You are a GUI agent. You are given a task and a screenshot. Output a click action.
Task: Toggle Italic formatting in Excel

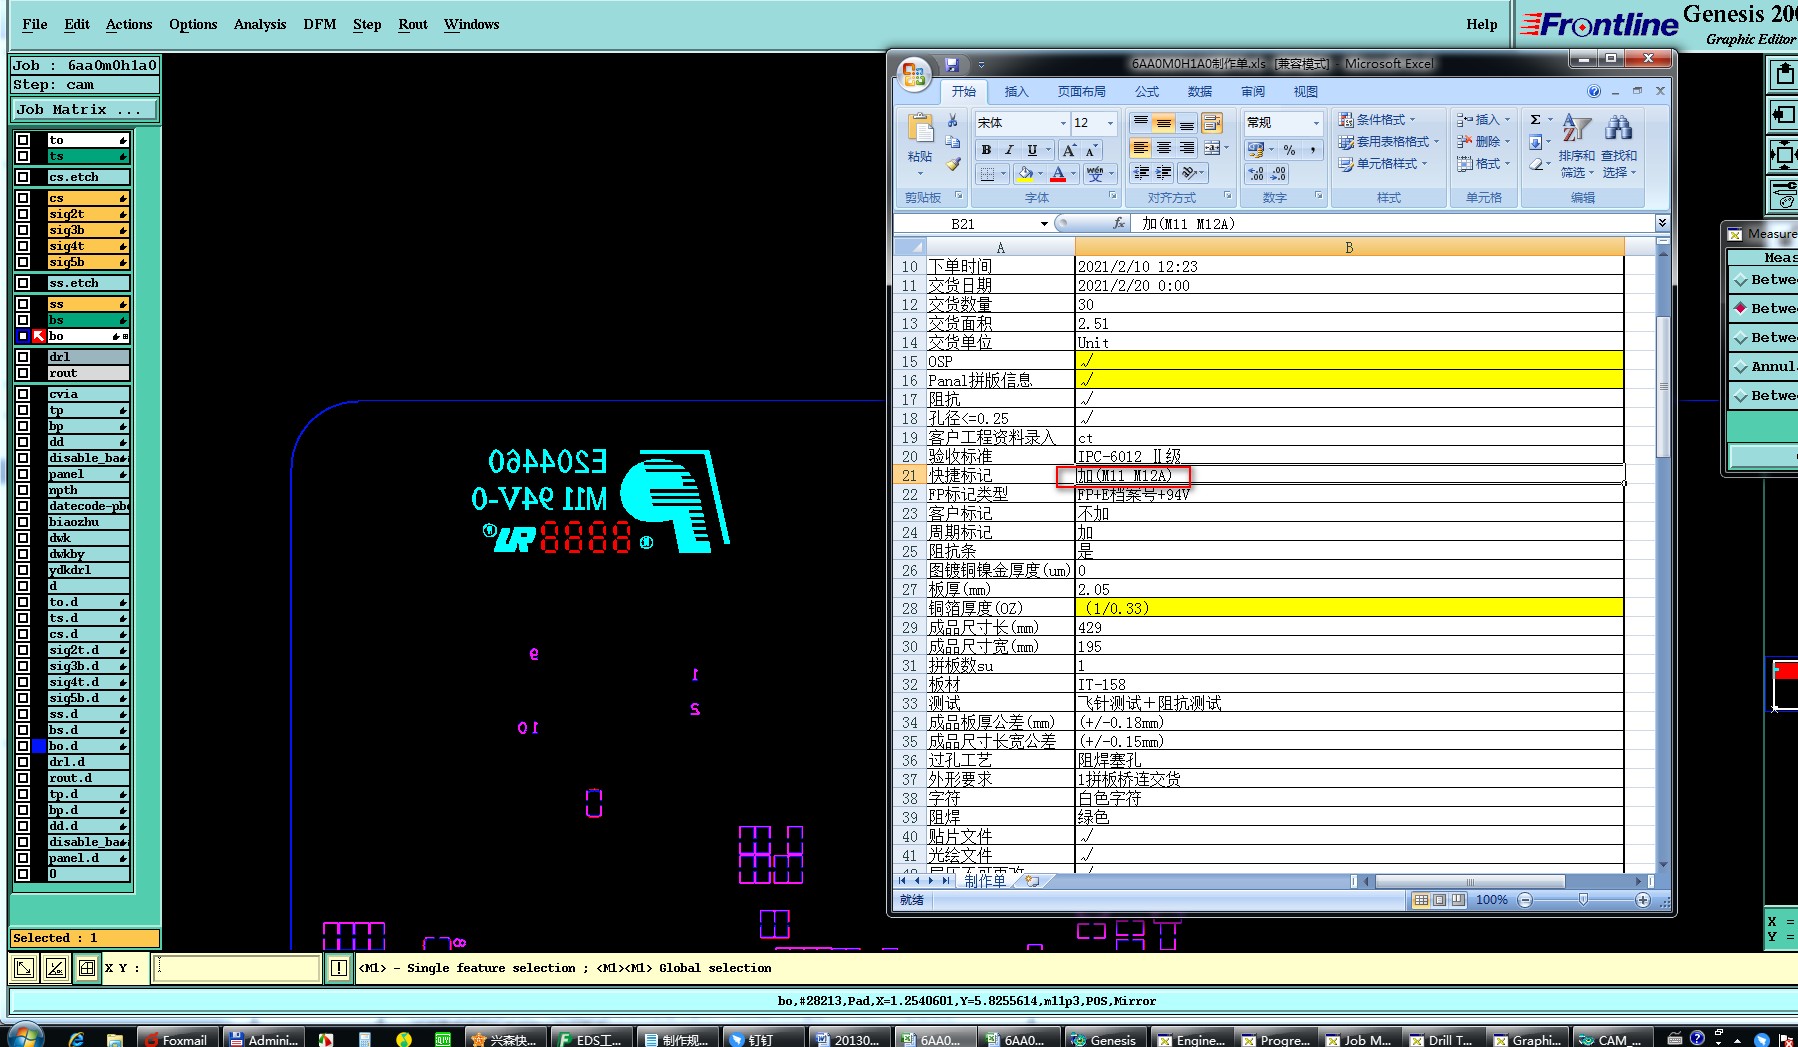pyautogui.click(x=1009, y=150)
